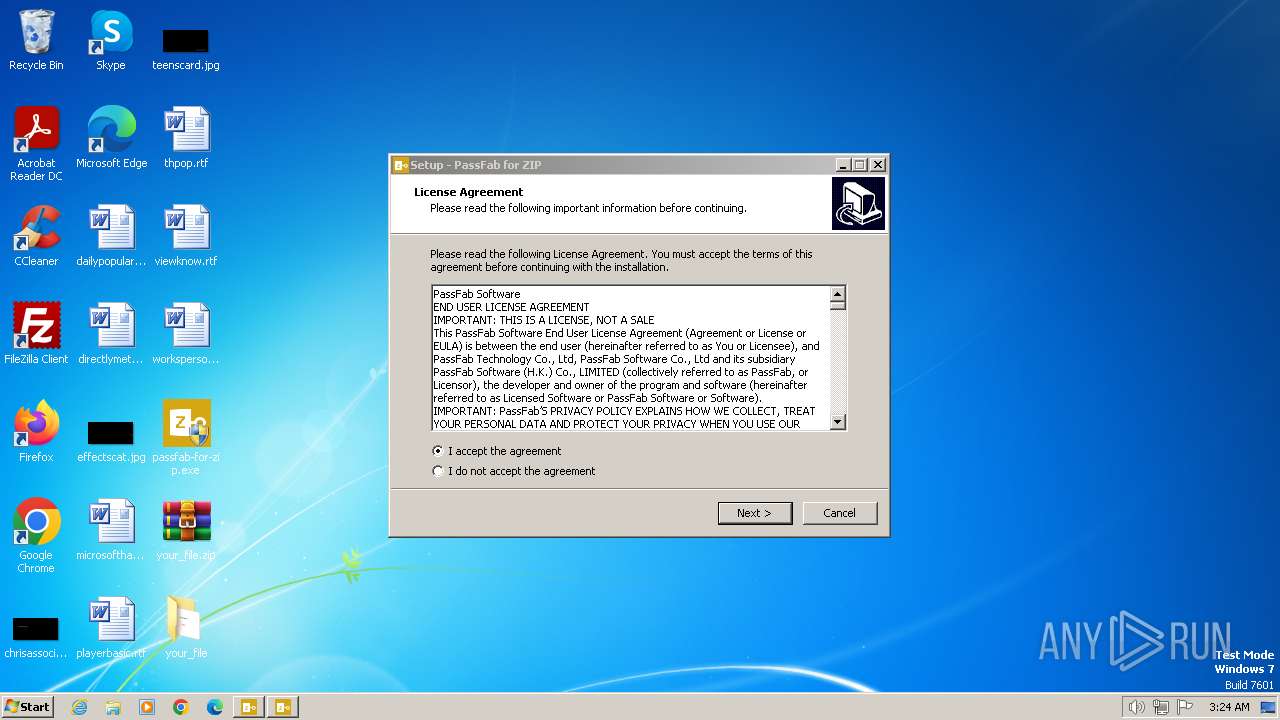
Task: Close the PassFab setup window
Action: click(878, 165)
